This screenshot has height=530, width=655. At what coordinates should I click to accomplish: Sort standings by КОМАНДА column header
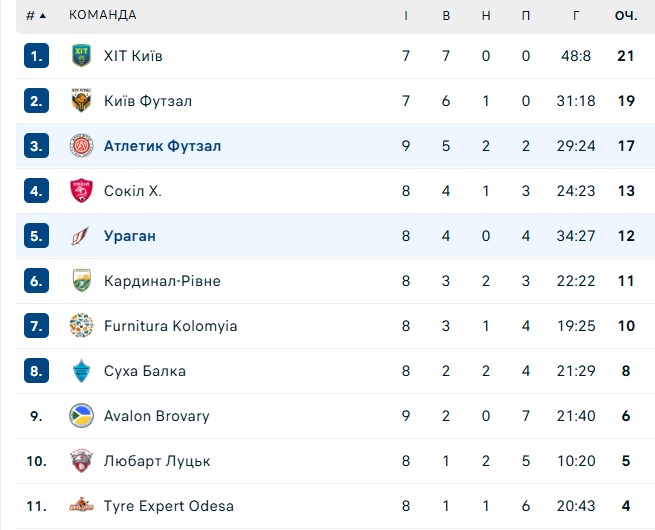[x=102, y=15]
